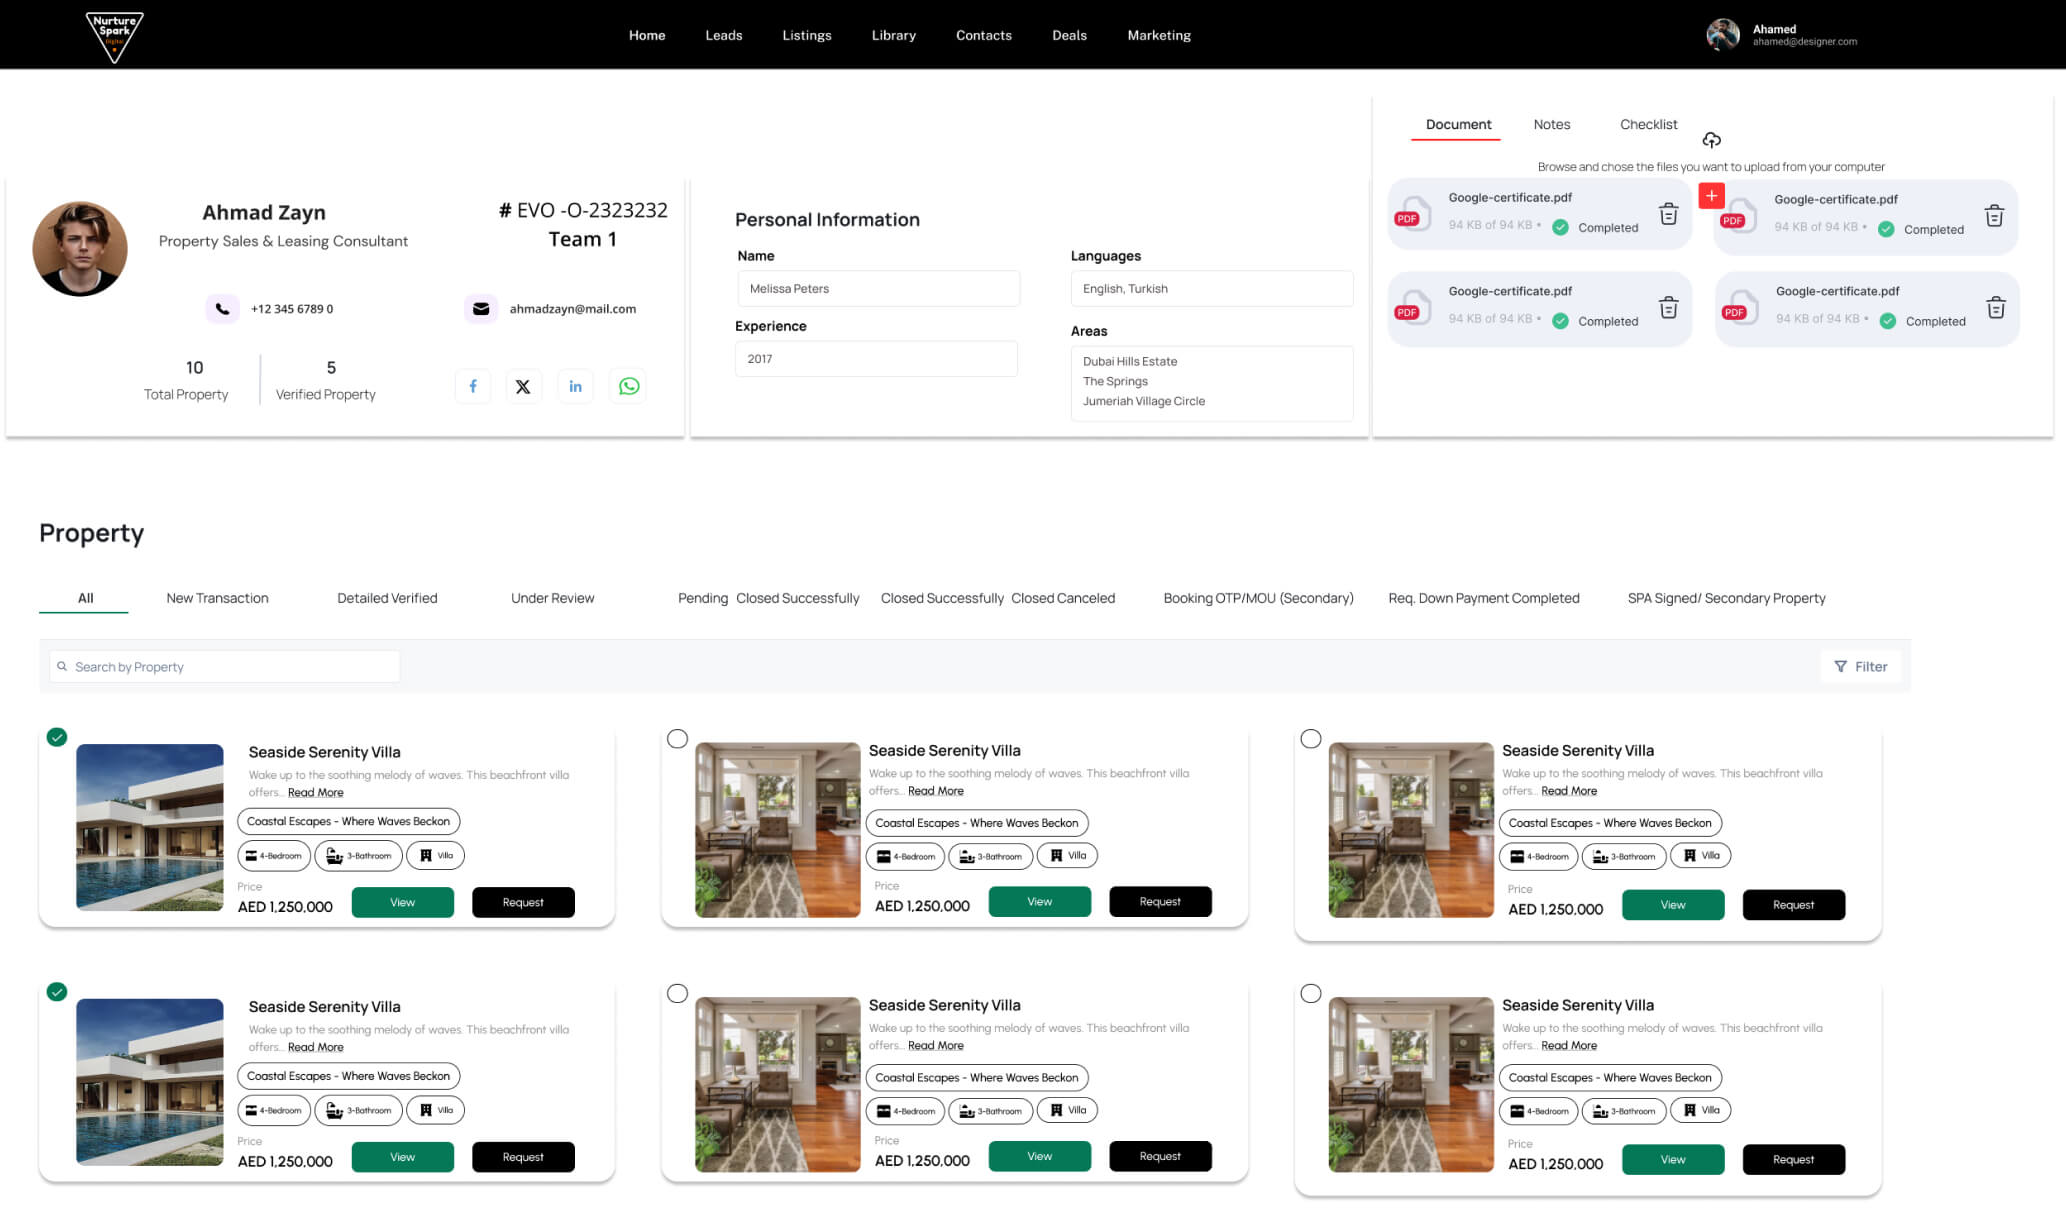
Task: Select the Under Review property tab
Action: [x=552, y=598]
